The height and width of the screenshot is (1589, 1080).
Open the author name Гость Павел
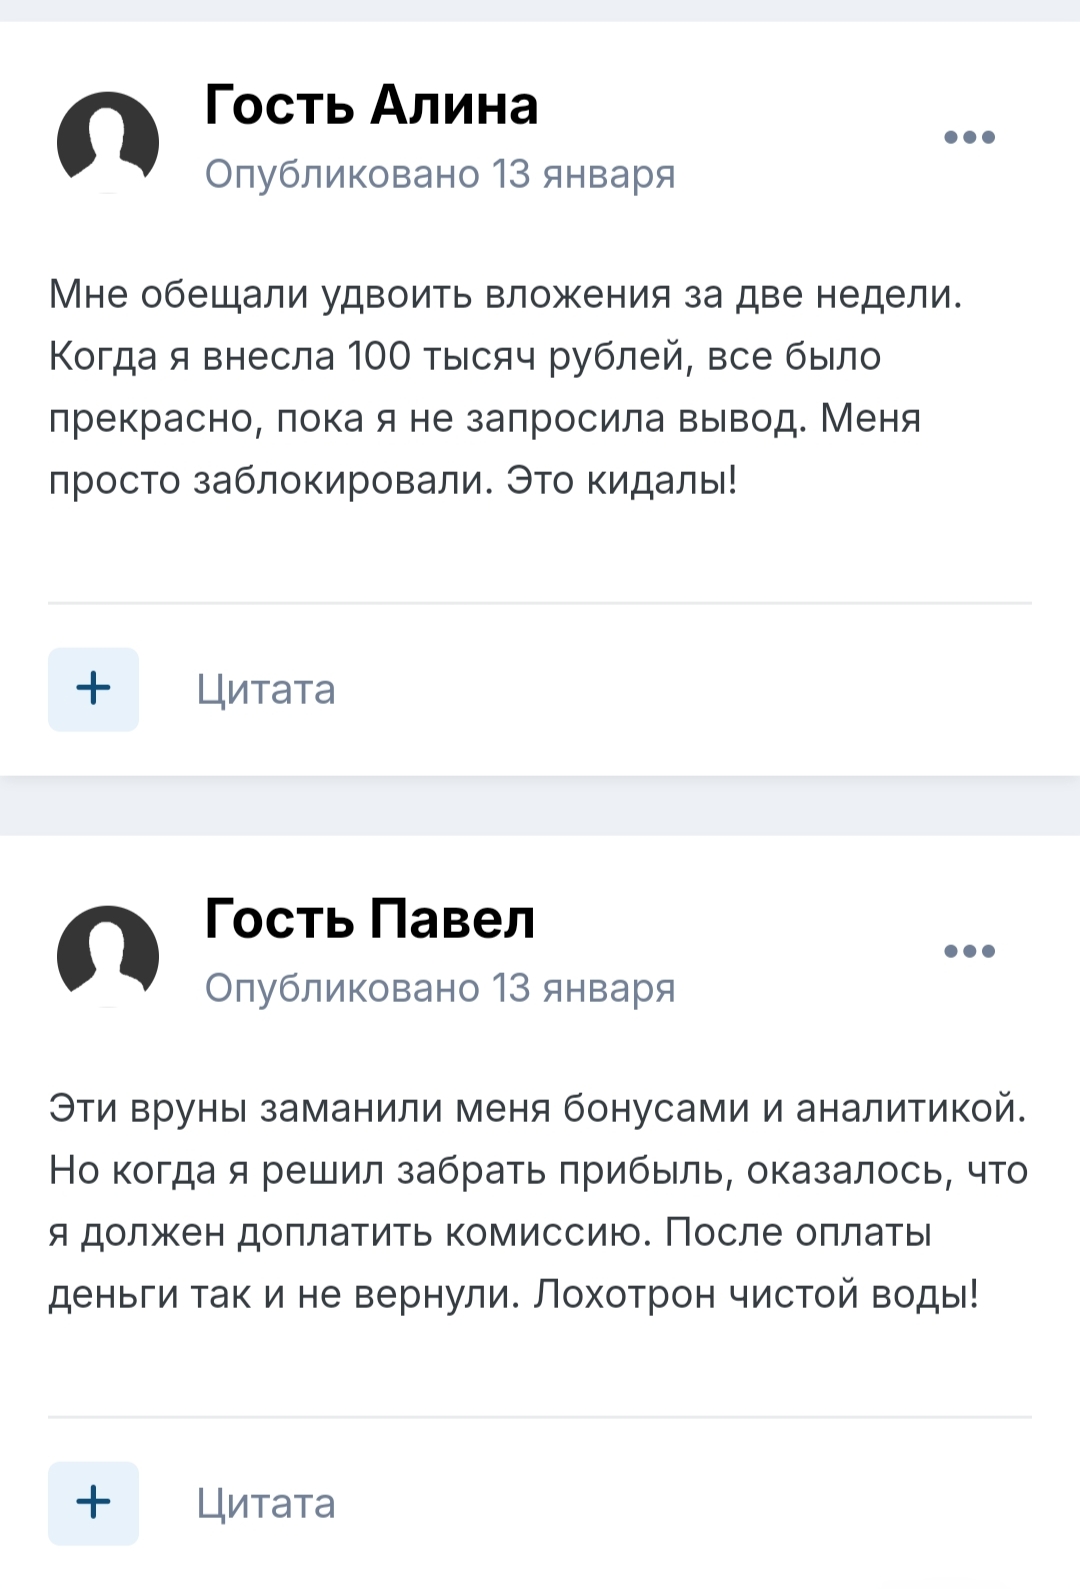[x=369, y=919]
